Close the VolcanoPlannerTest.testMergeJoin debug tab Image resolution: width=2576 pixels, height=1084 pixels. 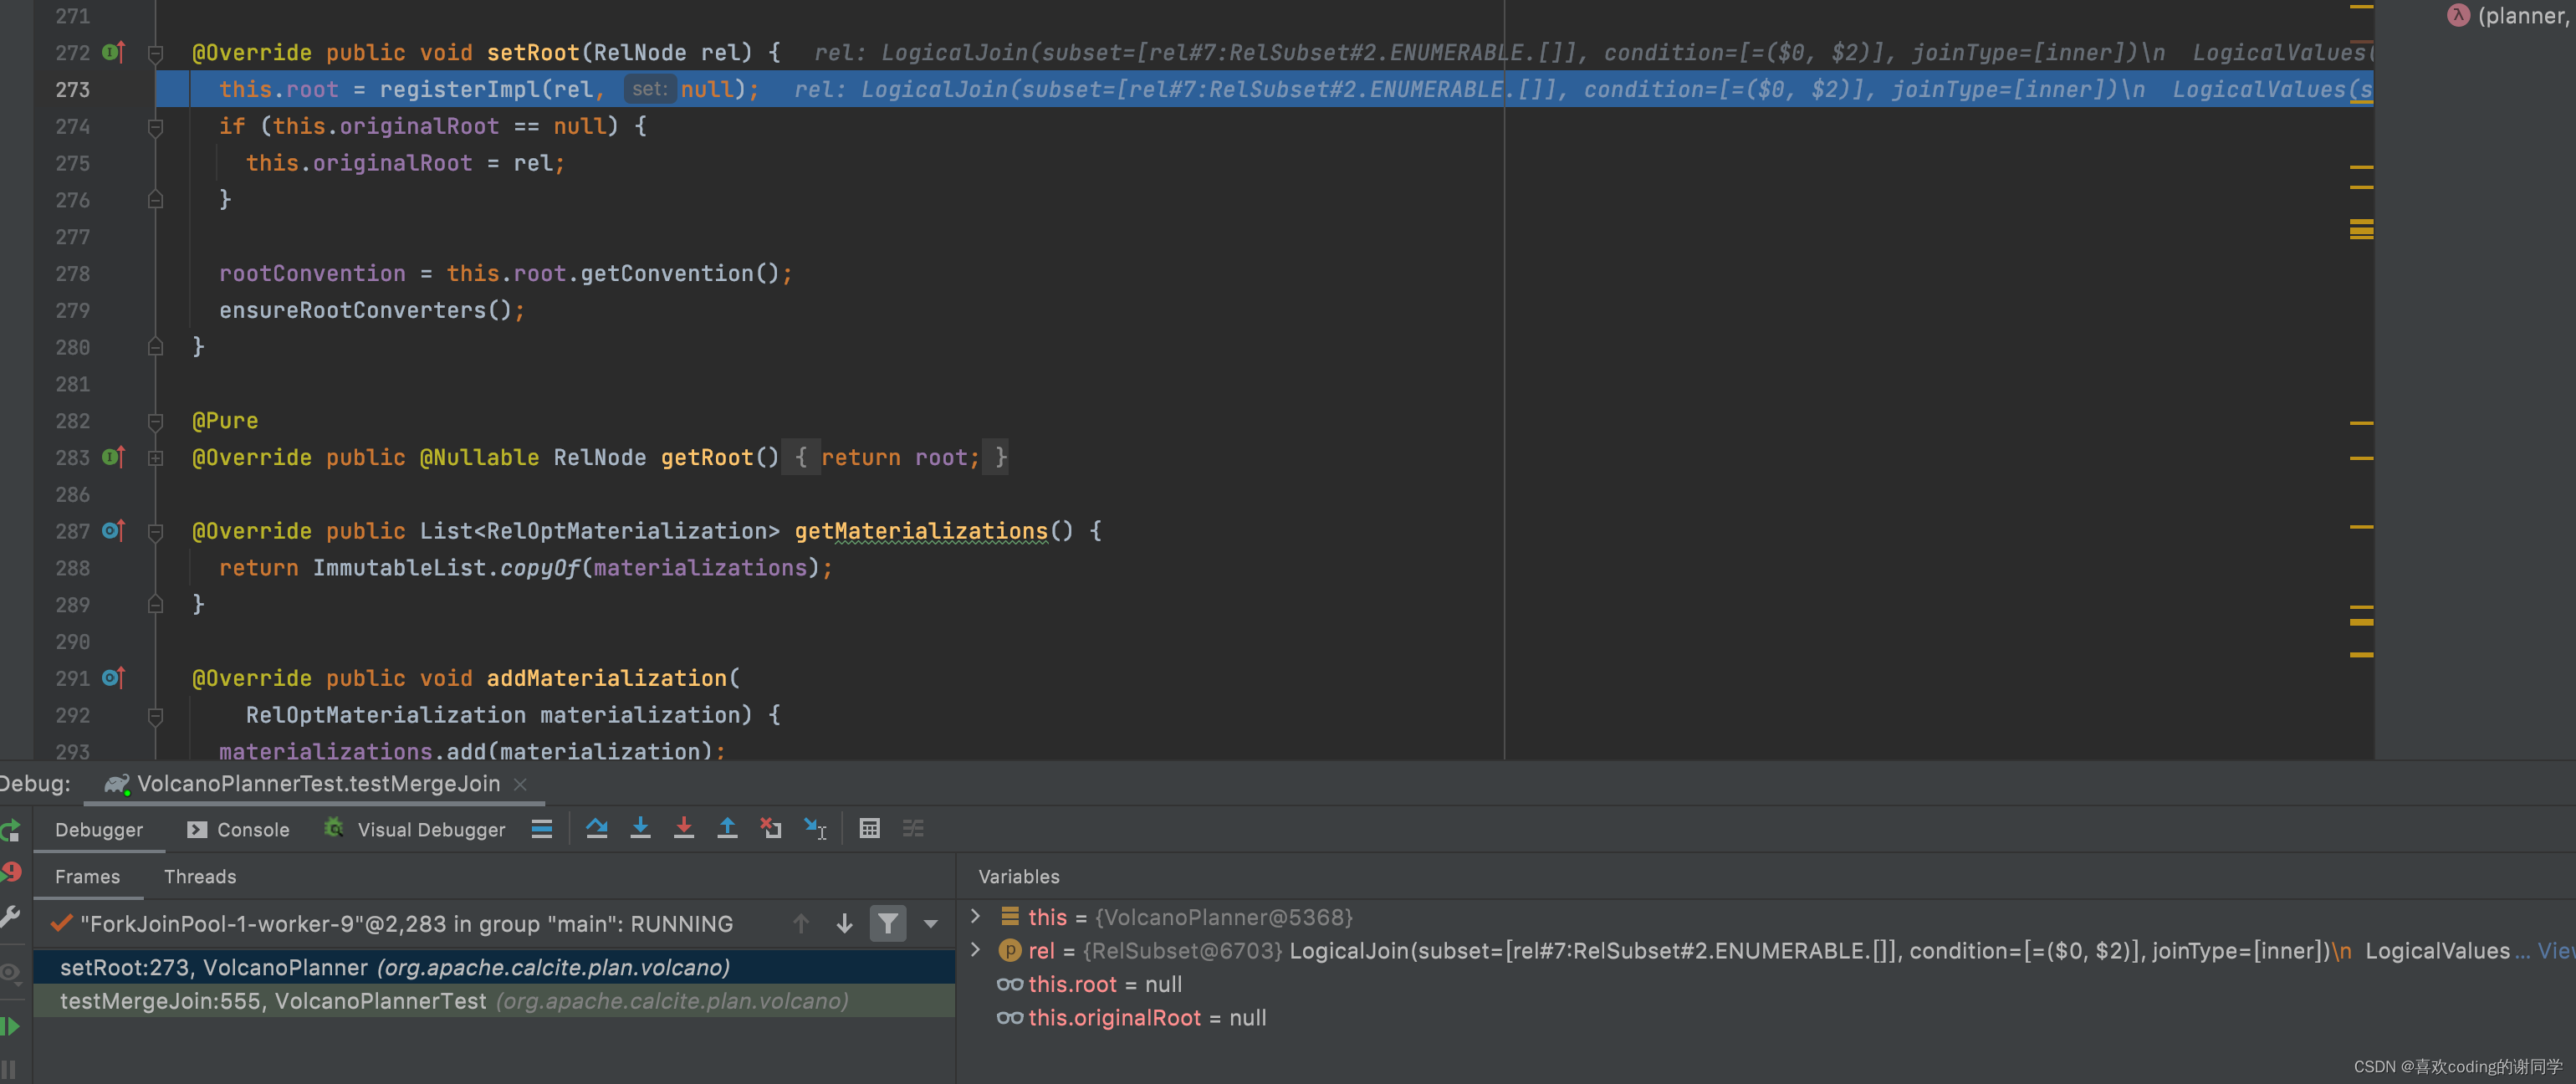click(520, 784)
